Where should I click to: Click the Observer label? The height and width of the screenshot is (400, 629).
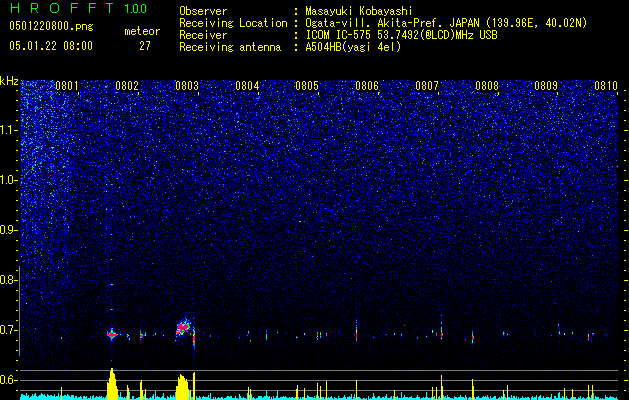203,11
